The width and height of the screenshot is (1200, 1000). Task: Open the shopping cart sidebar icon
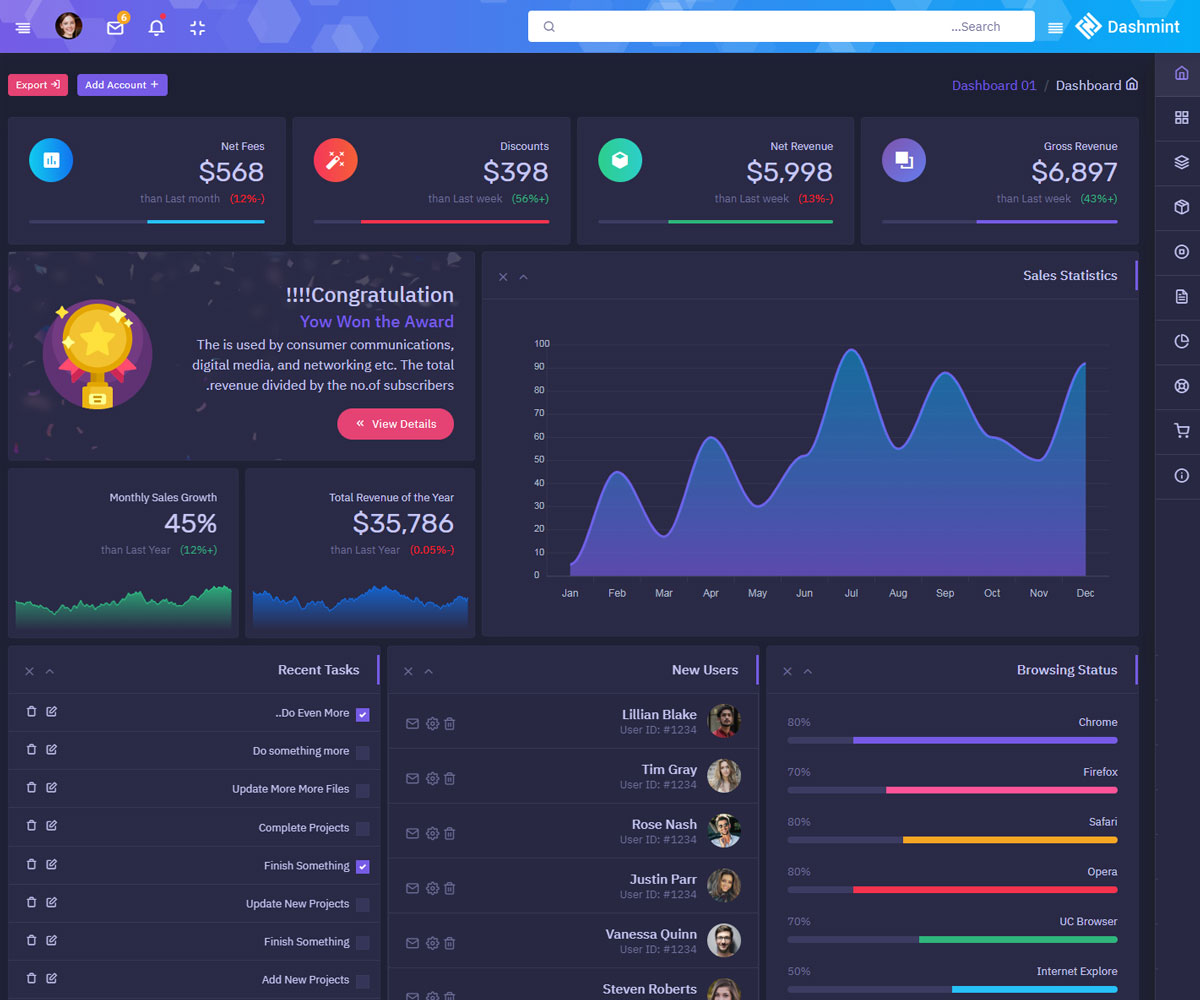pos(1181,431)
